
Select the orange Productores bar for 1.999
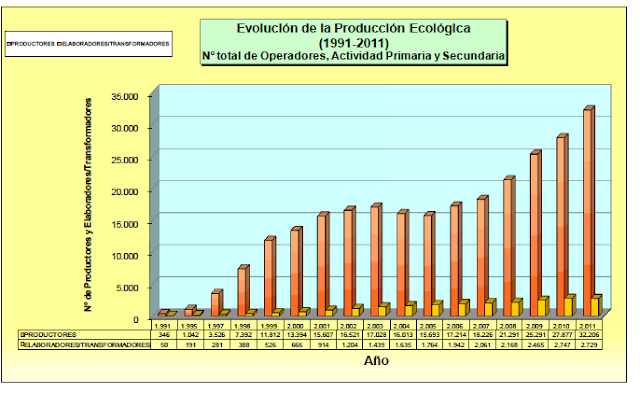[270, 276]
